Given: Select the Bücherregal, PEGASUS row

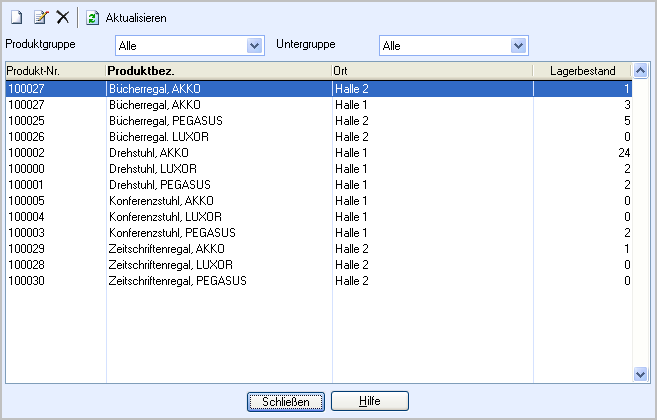Looking at the screenshot, I should 319,121.
